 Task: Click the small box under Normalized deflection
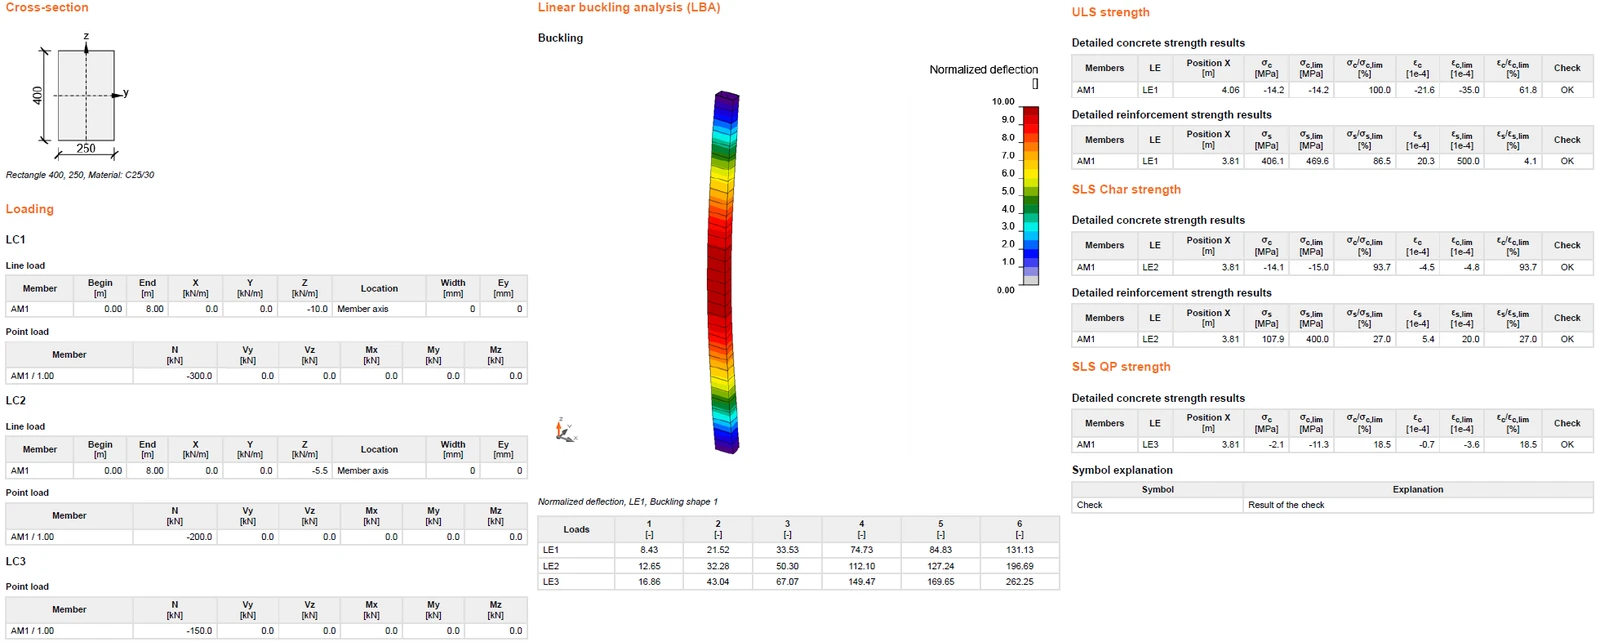tap(1035, 84)
